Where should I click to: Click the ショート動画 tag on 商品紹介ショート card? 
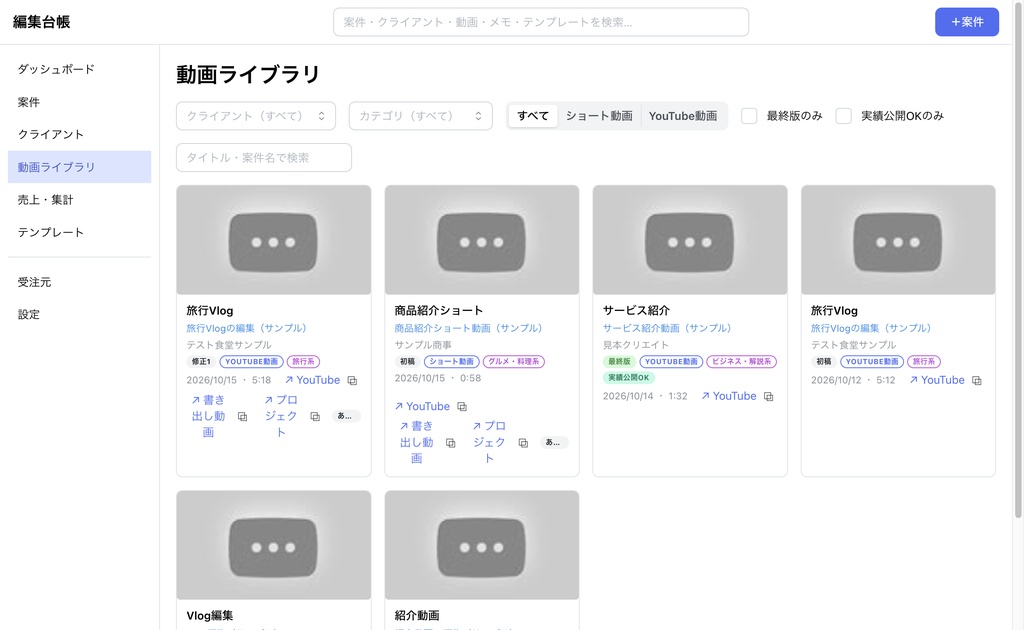click(x=451, y=362)
